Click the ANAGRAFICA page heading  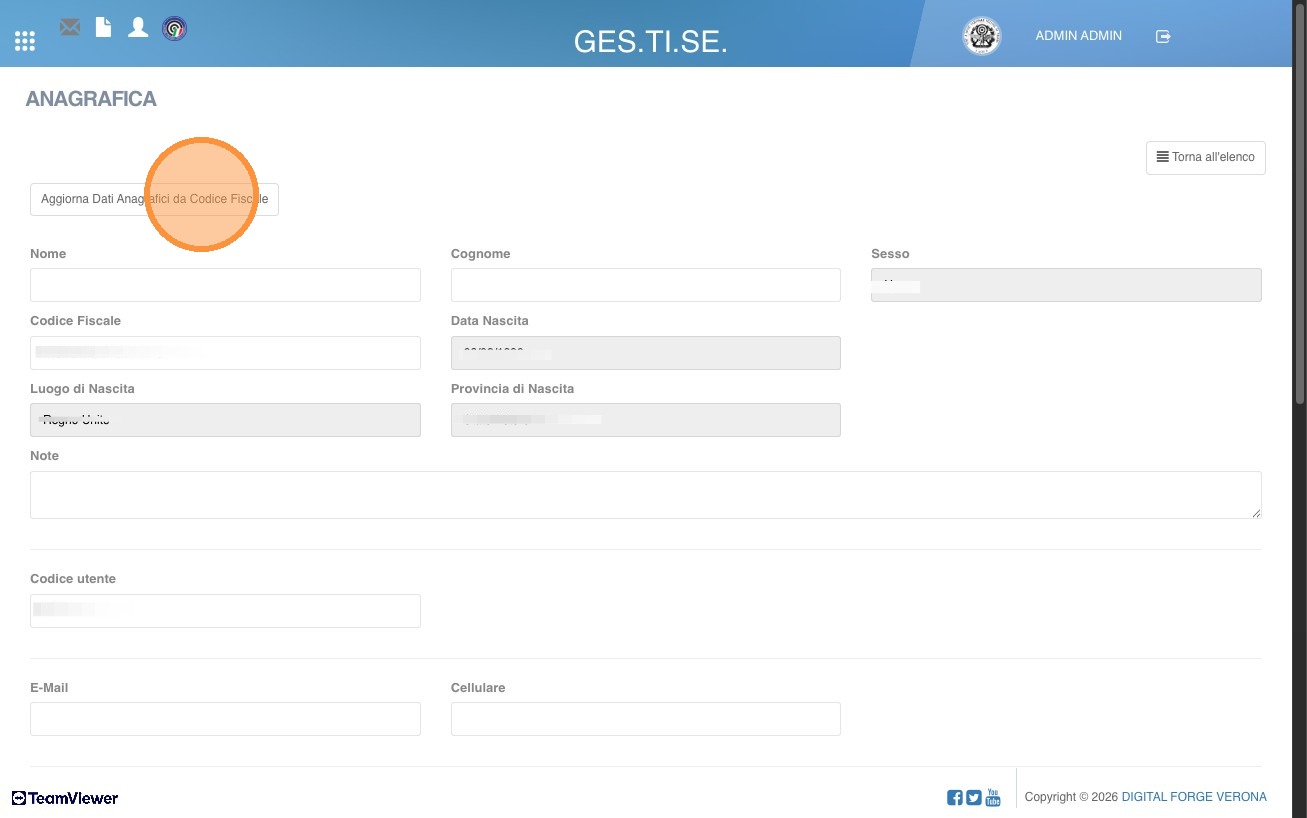[91, 99]
